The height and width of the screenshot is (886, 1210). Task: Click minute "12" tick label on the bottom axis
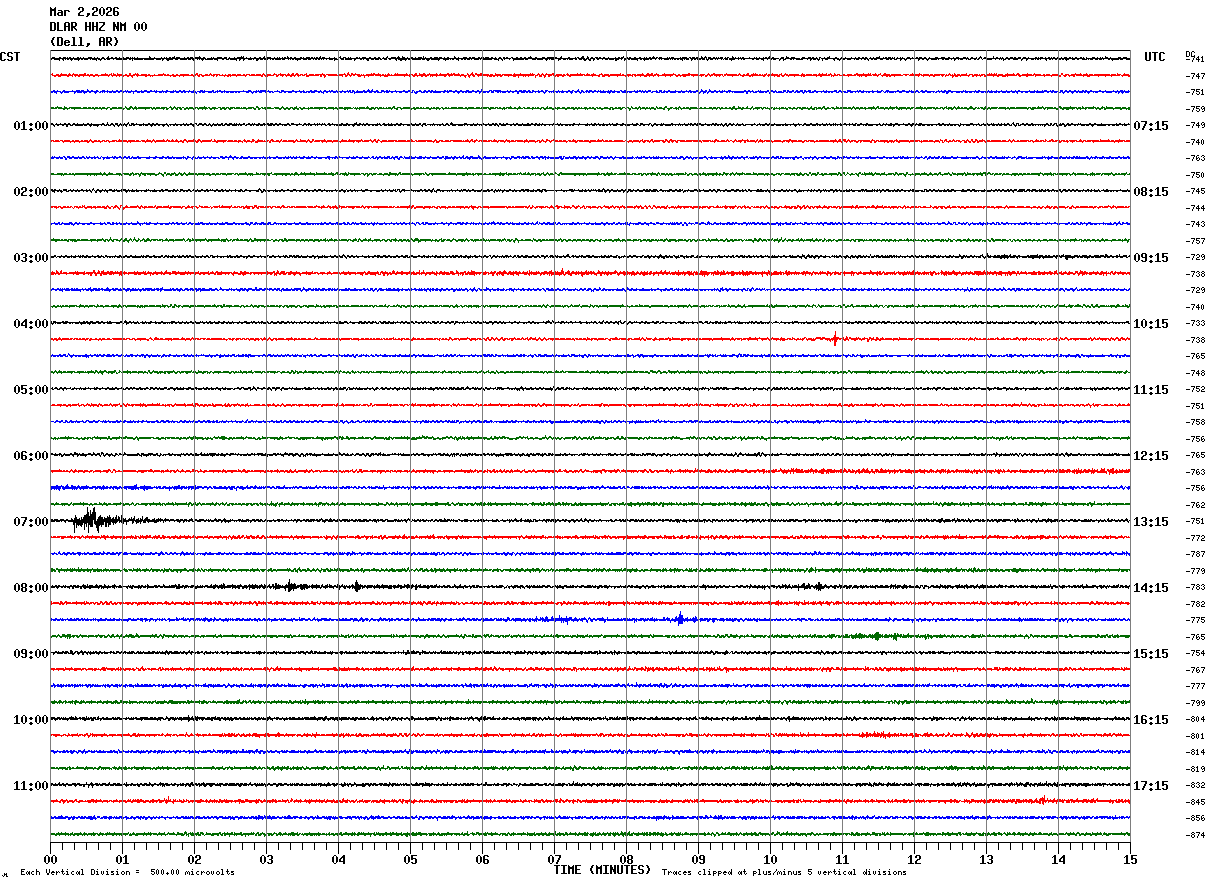pos(914,859)
